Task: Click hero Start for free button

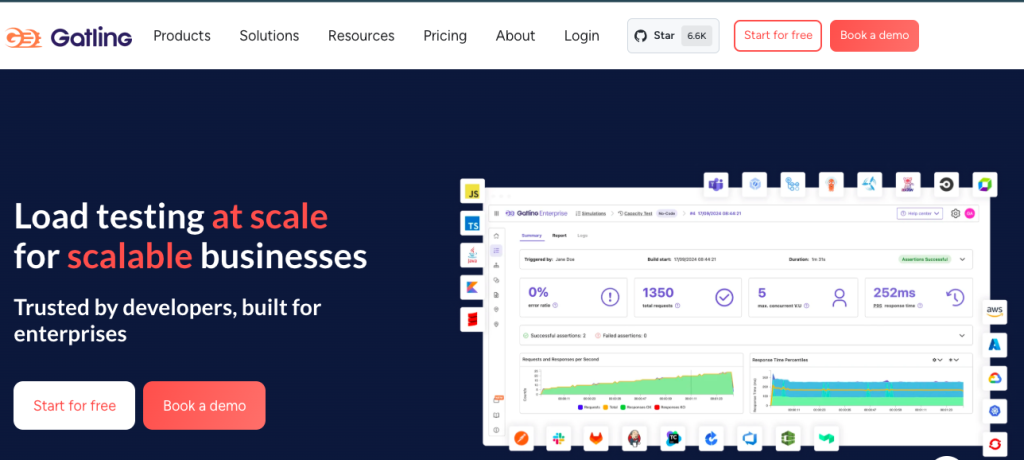Action: click(x=74, y=406)
